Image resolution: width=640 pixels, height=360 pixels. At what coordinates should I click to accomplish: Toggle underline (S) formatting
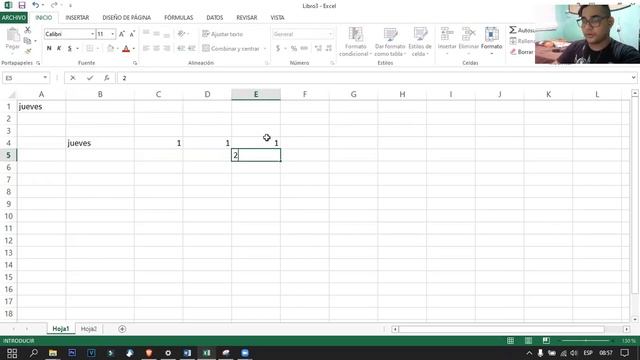[x=70, y=49]
